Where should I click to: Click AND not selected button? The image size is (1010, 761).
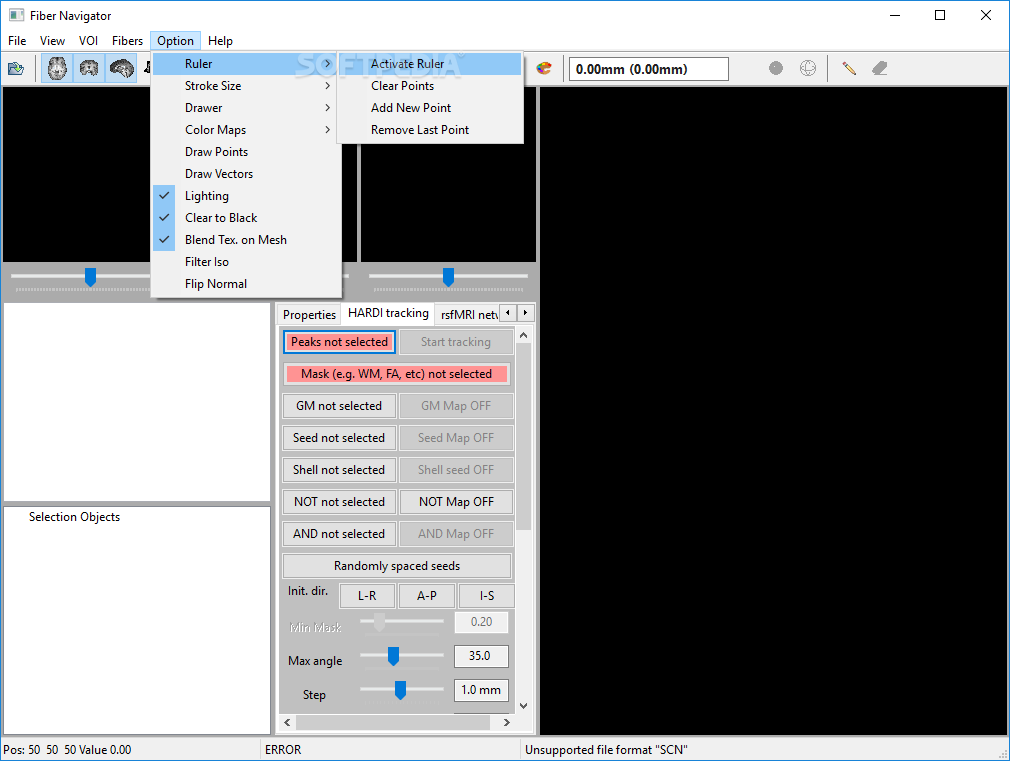(339, 534)
